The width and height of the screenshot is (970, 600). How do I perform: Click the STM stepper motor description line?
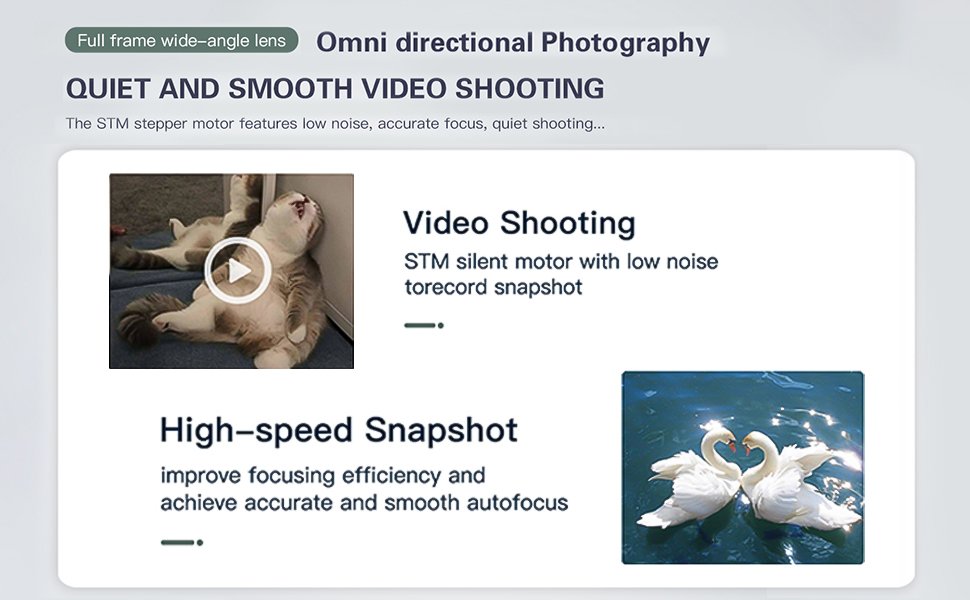tap(335, 124)
